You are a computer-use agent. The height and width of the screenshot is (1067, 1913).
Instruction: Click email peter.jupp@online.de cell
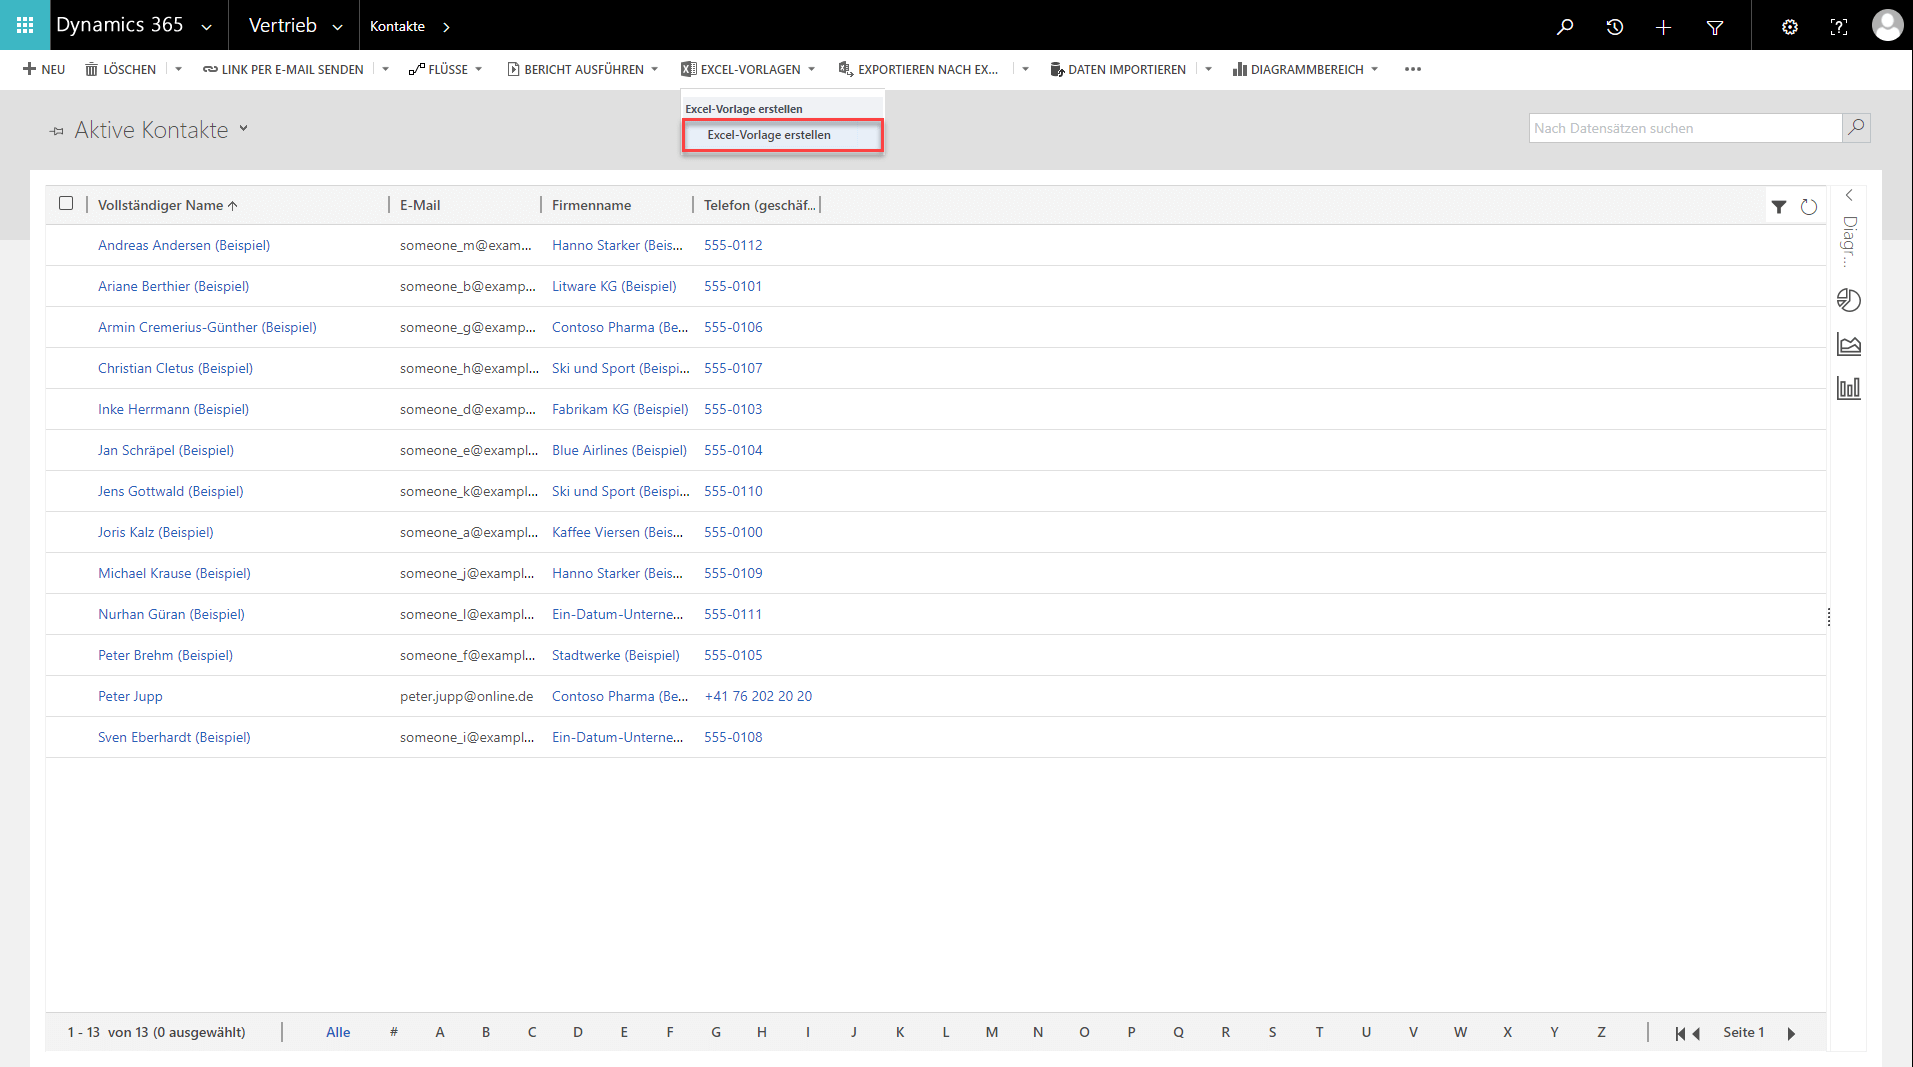pyautogui.click(x=466, y=696)
